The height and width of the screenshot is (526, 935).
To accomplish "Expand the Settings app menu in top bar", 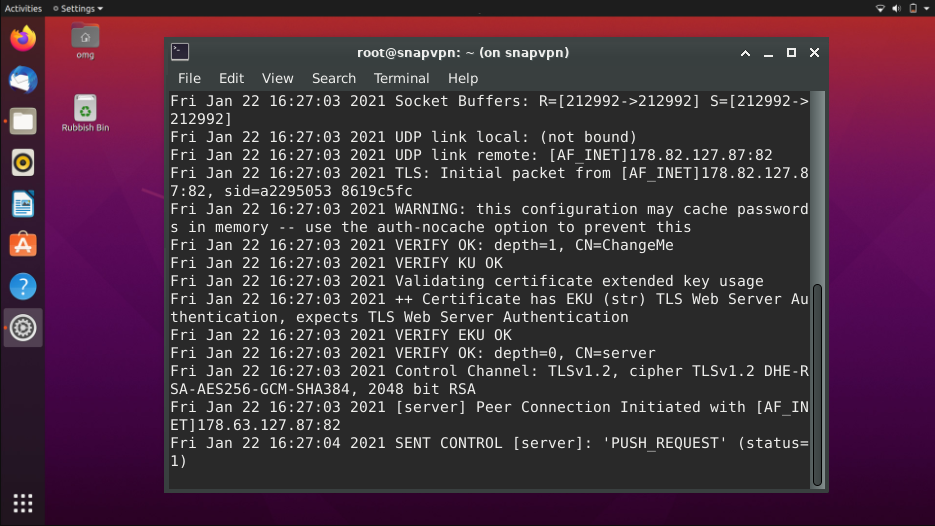I will 78,8.
